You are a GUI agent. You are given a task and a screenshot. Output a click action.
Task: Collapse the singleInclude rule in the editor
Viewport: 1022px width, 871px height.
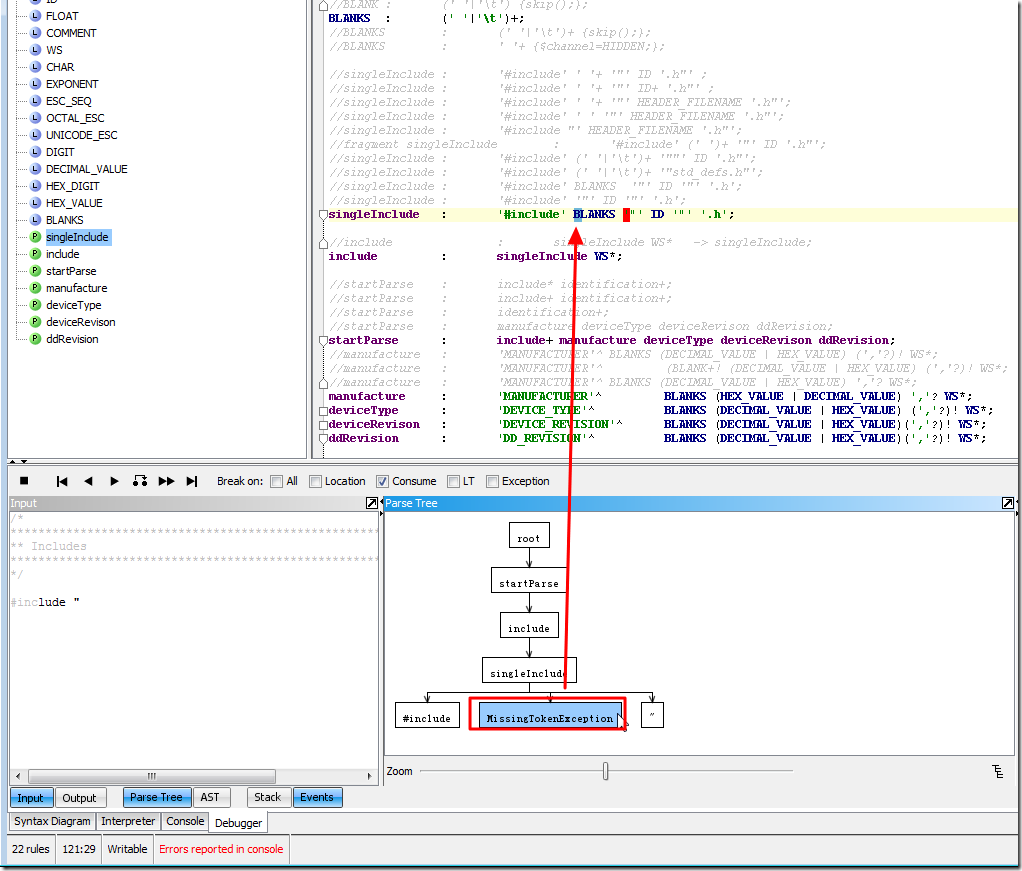(323, 215)
